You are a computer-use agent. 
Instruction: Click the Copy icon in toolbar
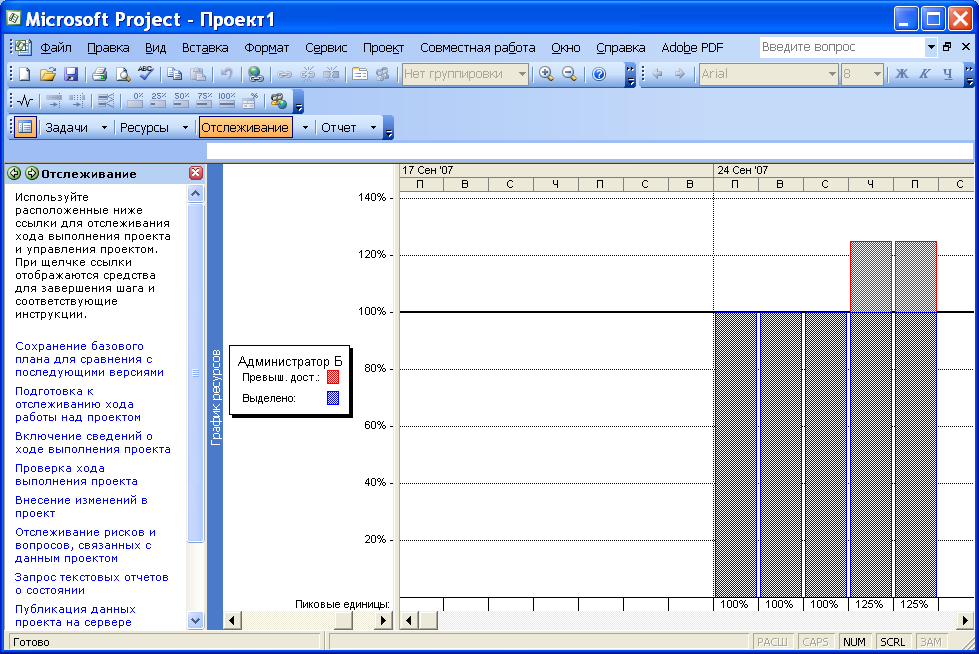[x=175, y=74]
